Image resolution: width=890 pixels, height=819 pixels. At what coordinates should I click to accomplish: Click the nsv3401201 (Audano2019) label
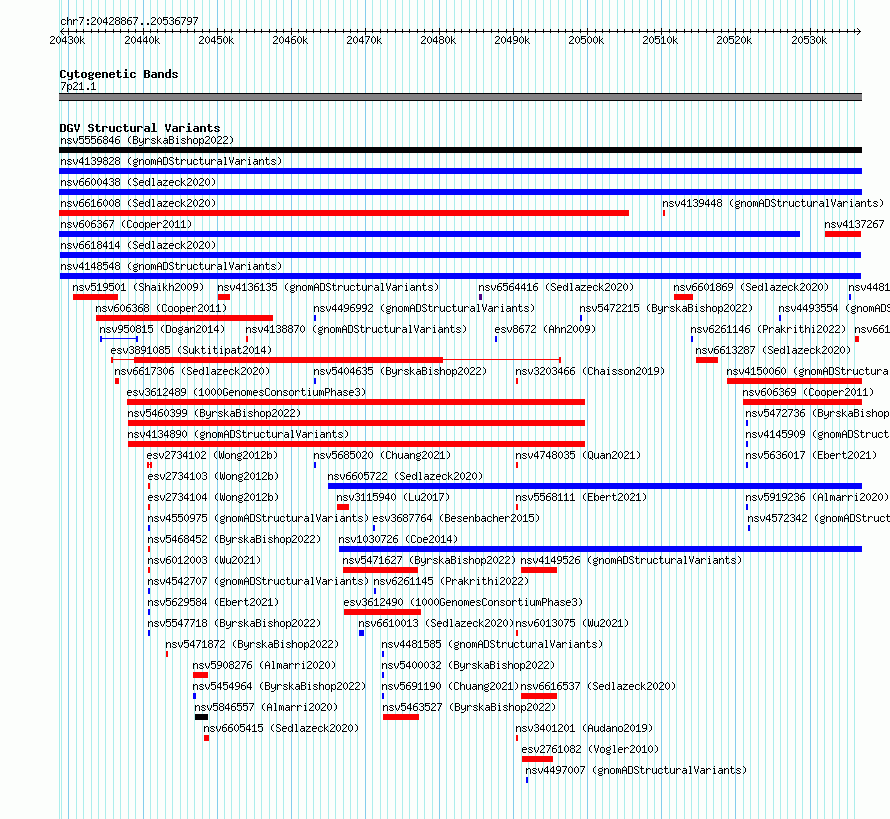(x=584, y=728)
